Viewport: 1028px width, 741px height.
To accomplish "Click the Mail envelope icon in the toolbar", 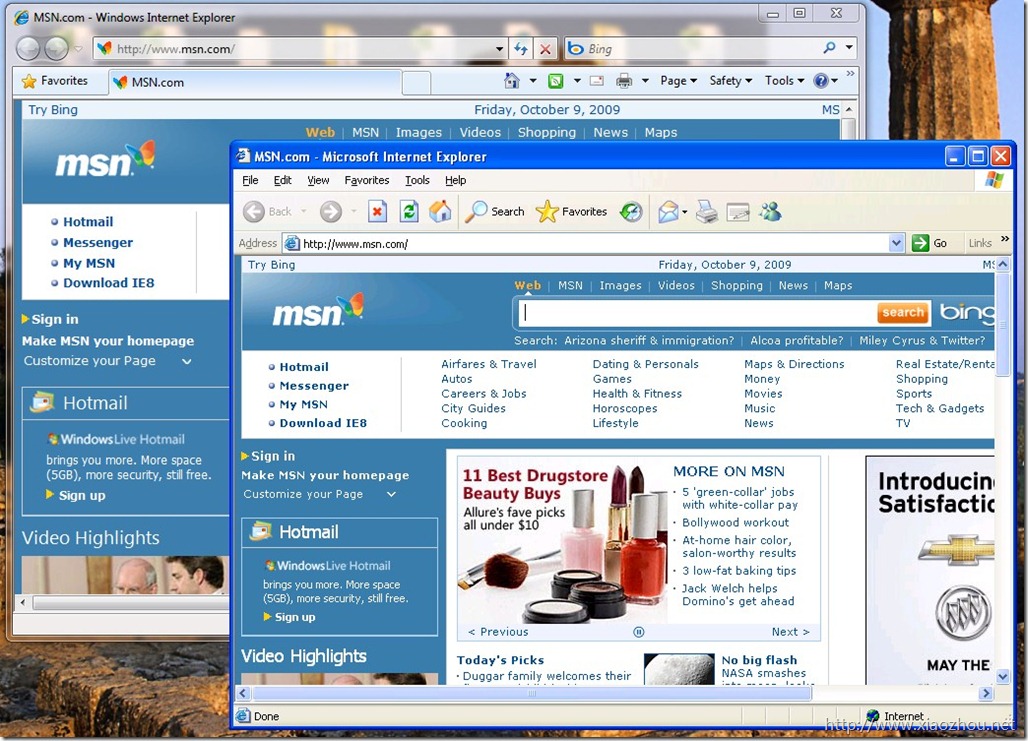I will [668, 212].
